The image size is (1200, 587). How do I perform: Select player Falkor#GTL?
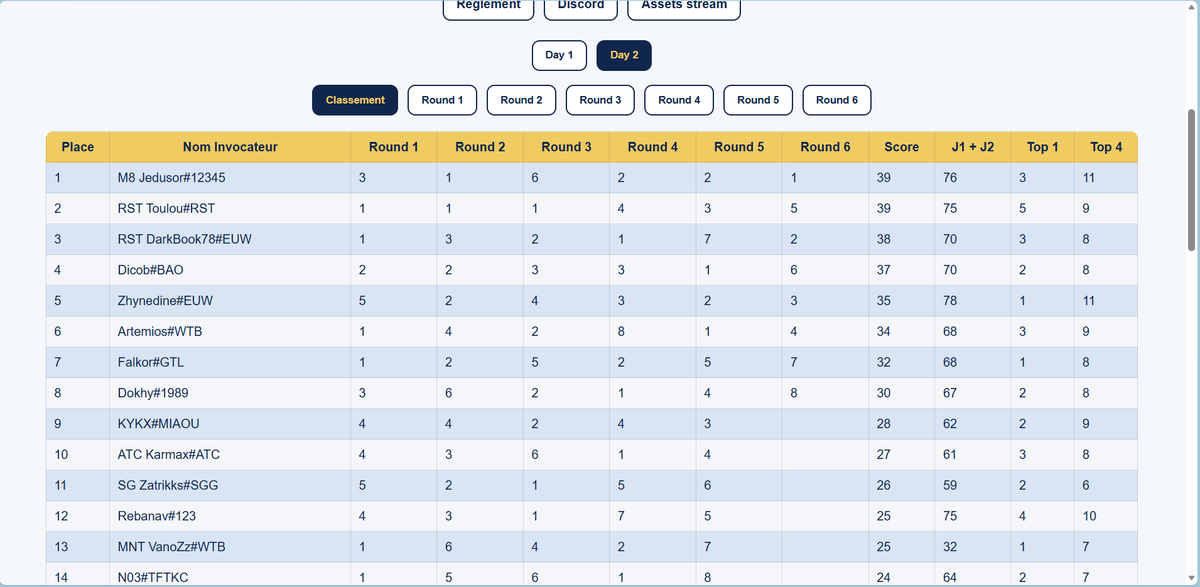click(x=151, y=363)
